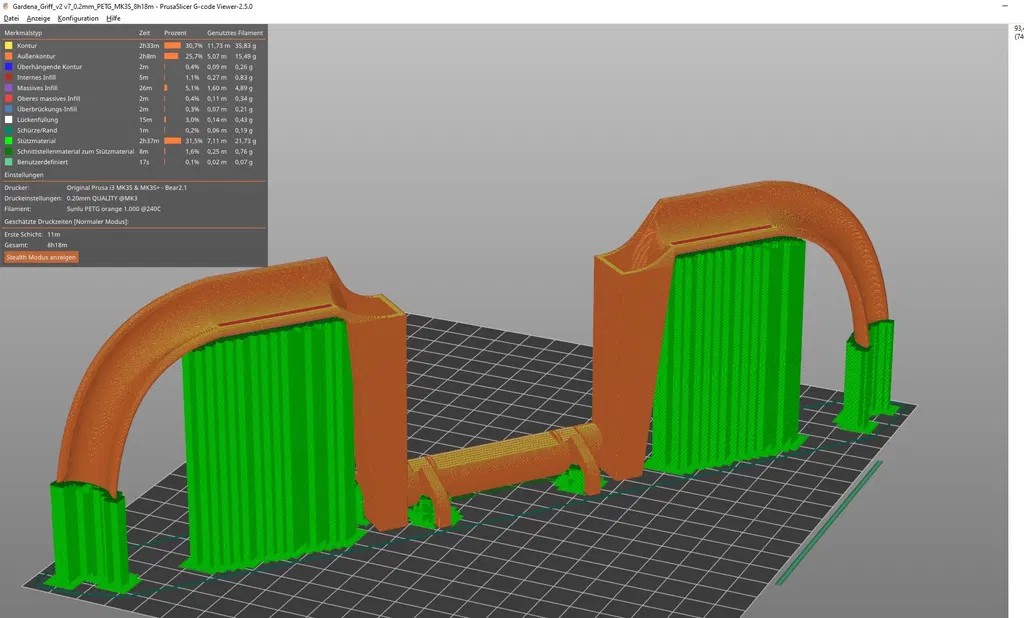Click the Zeit column header
Viewport: 1024px width, 618px height.
click(144, 33)
